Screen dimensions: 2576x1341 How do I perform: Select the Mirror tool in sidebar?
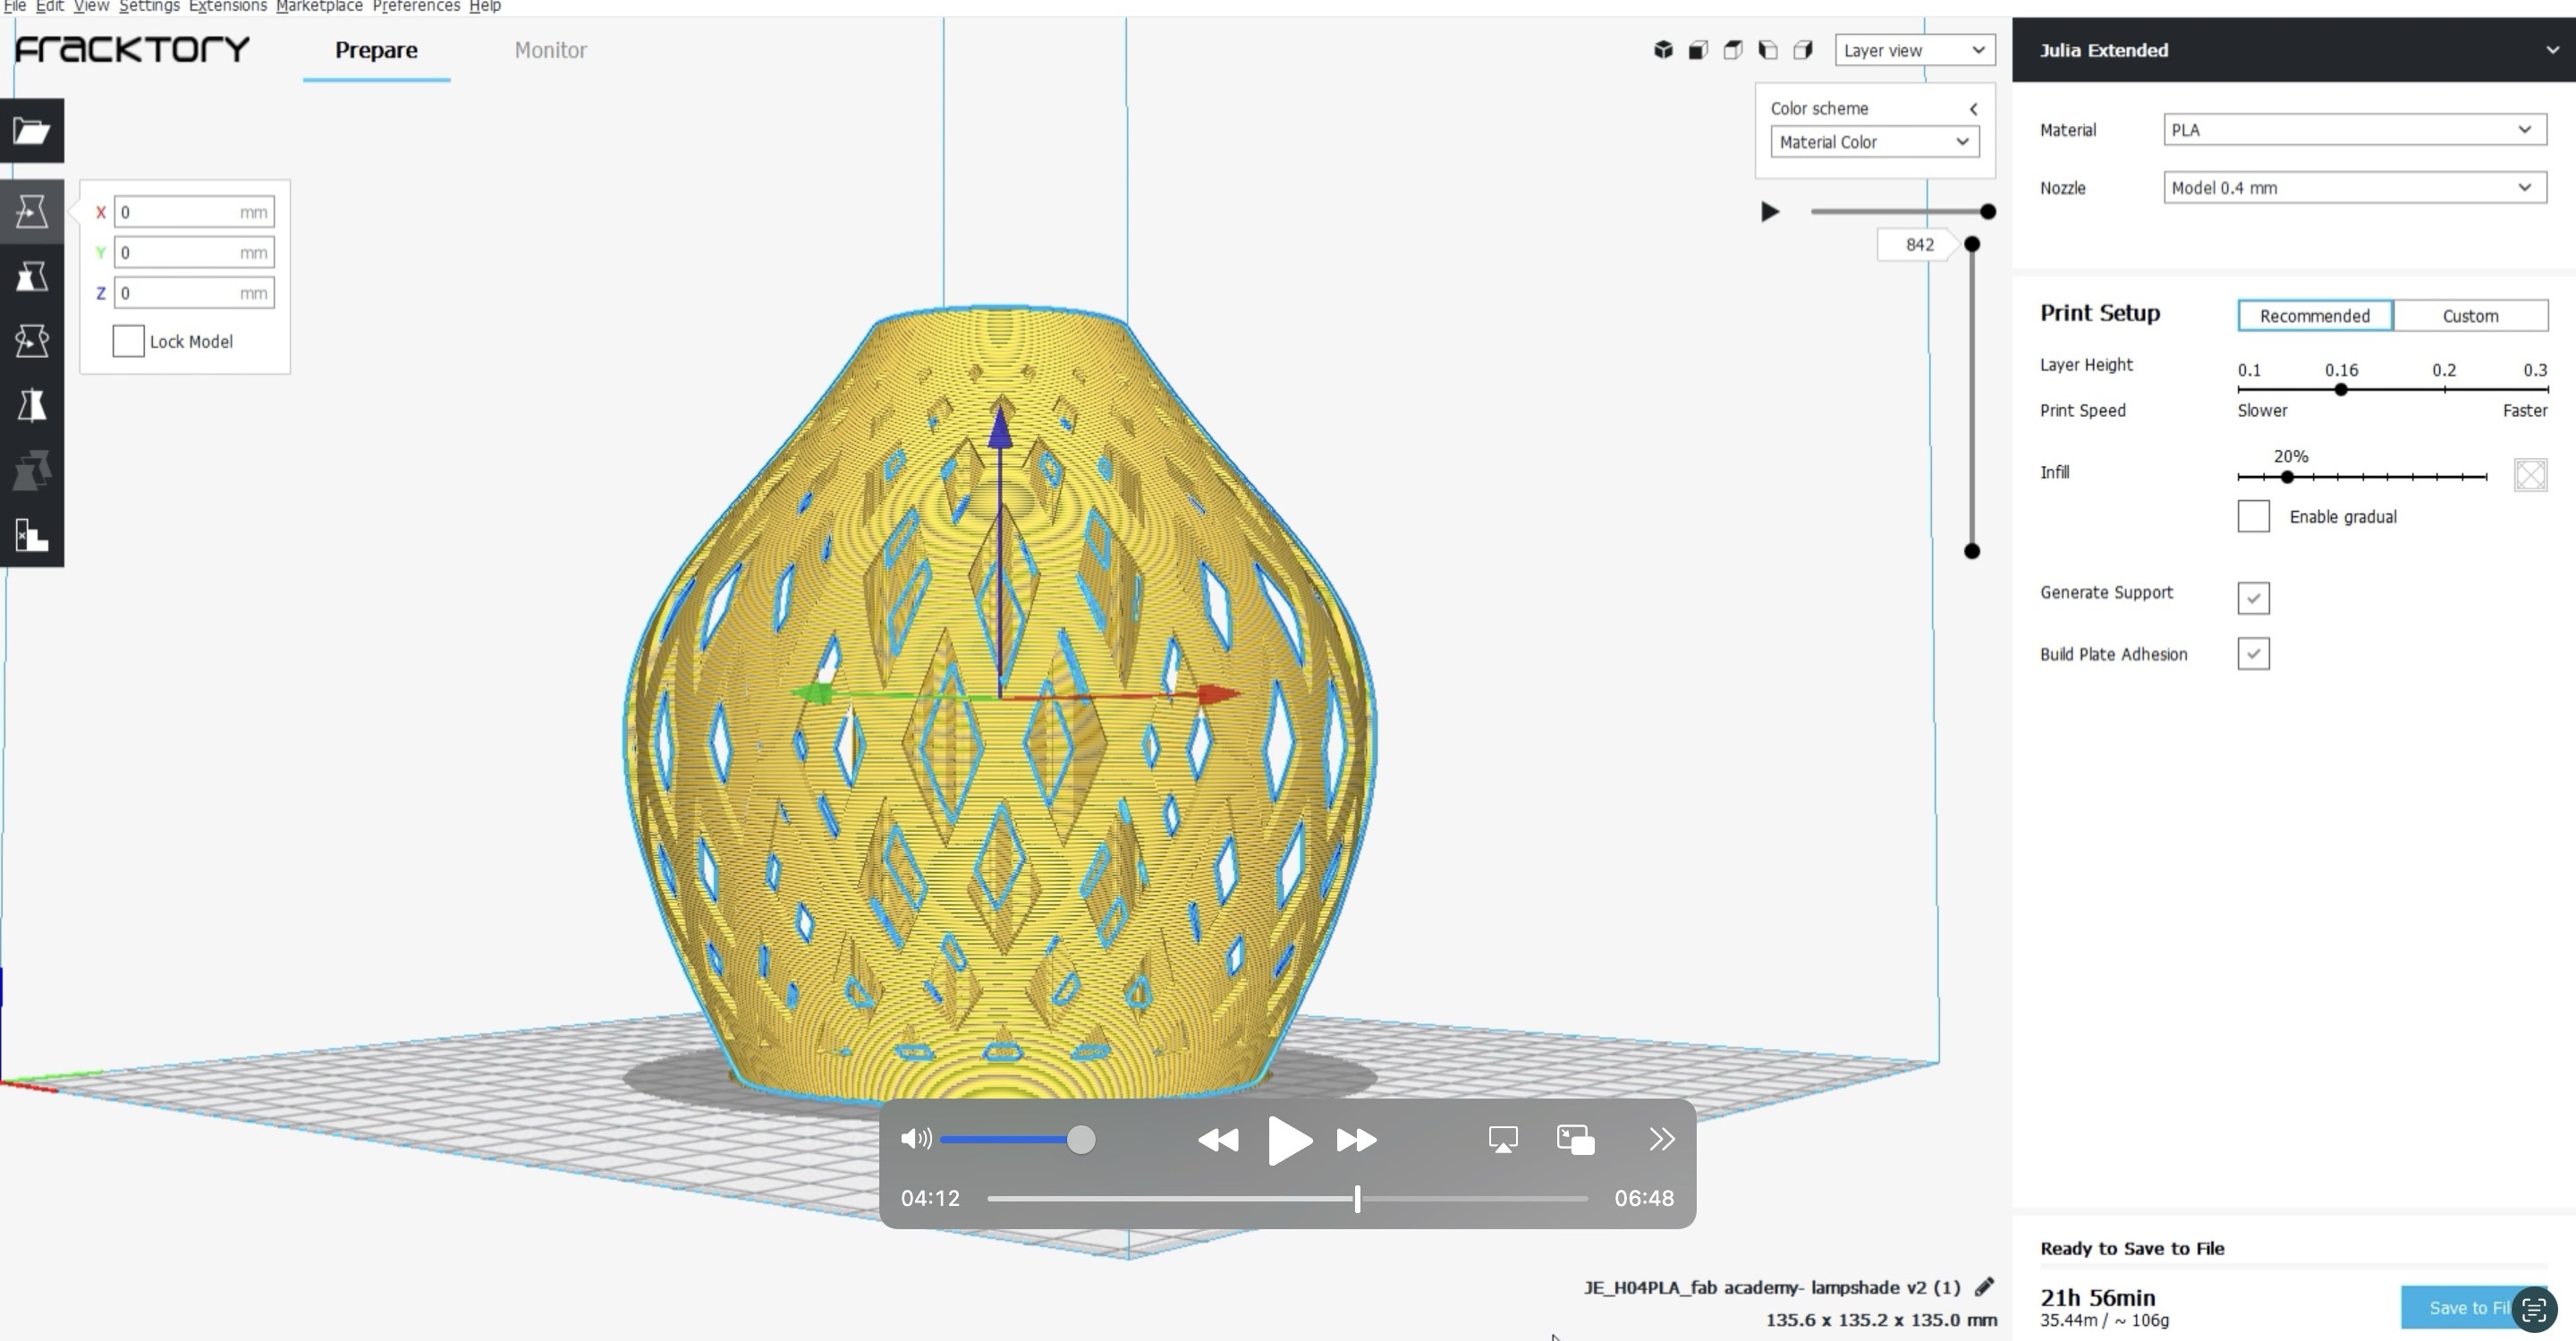tap(32, 405)
